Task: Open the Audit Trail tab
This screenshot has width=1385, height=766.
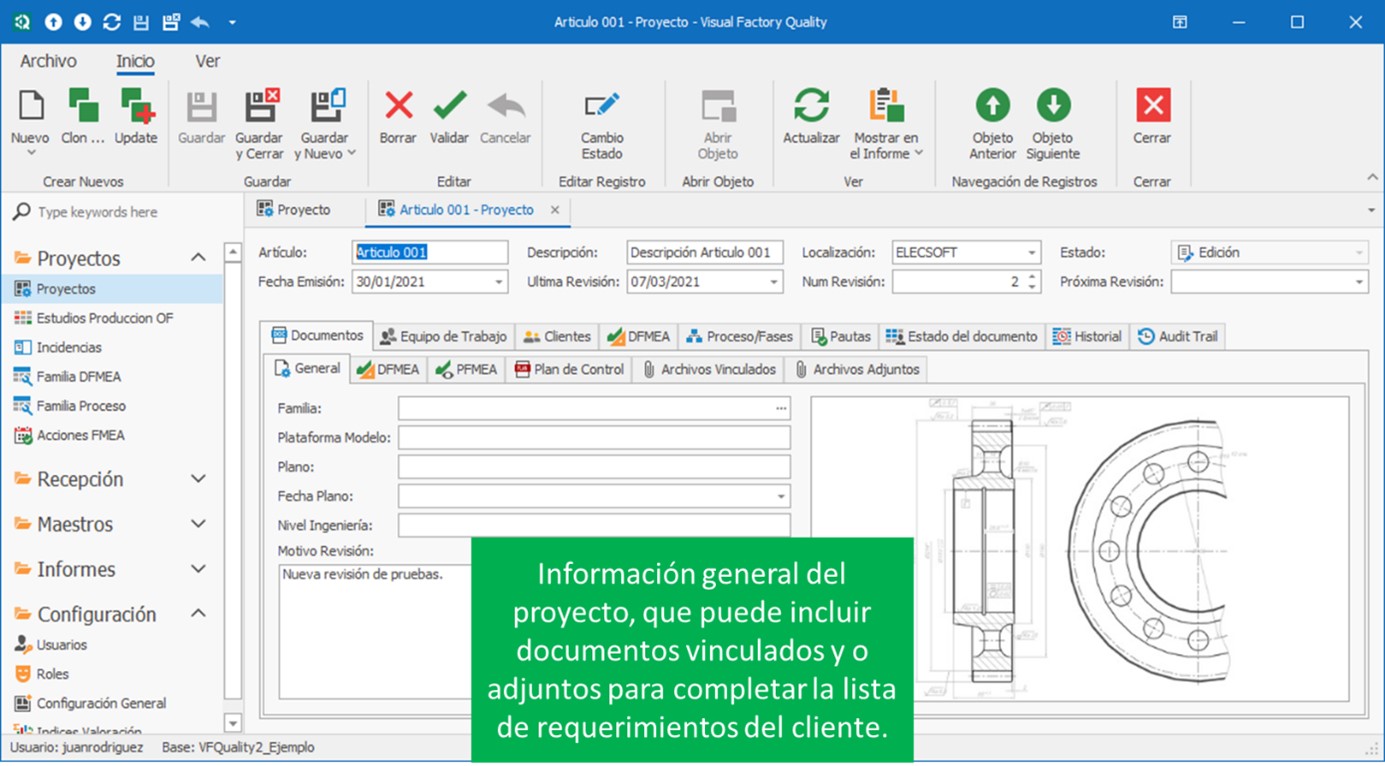Action: (1178, 336)
